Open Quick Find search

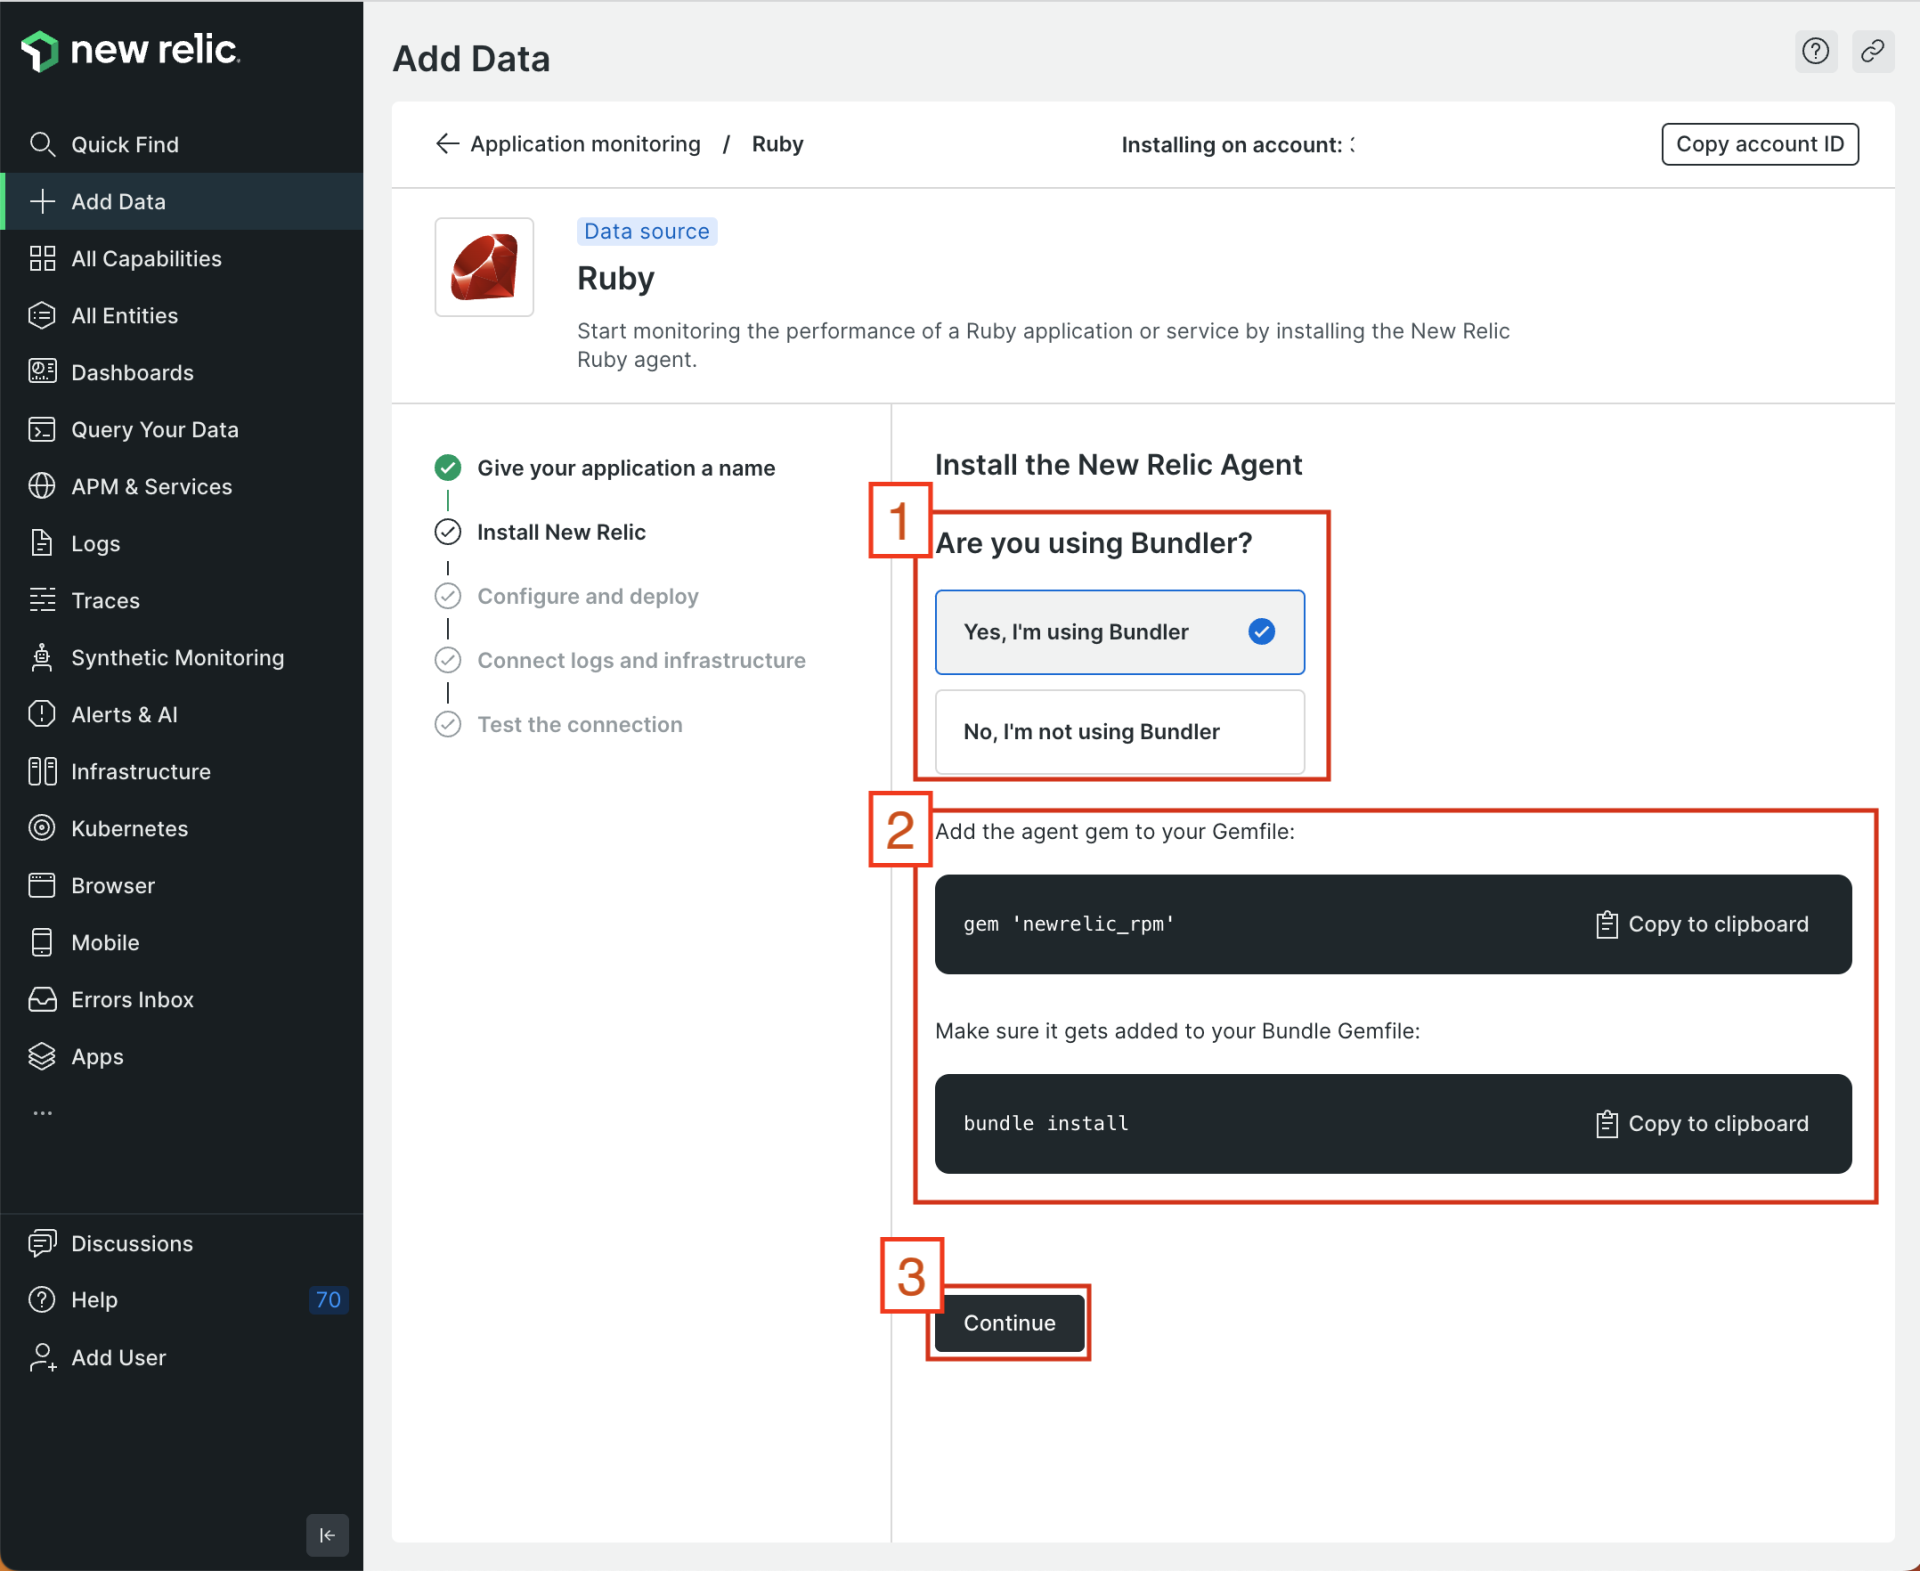tap(125, 144)
